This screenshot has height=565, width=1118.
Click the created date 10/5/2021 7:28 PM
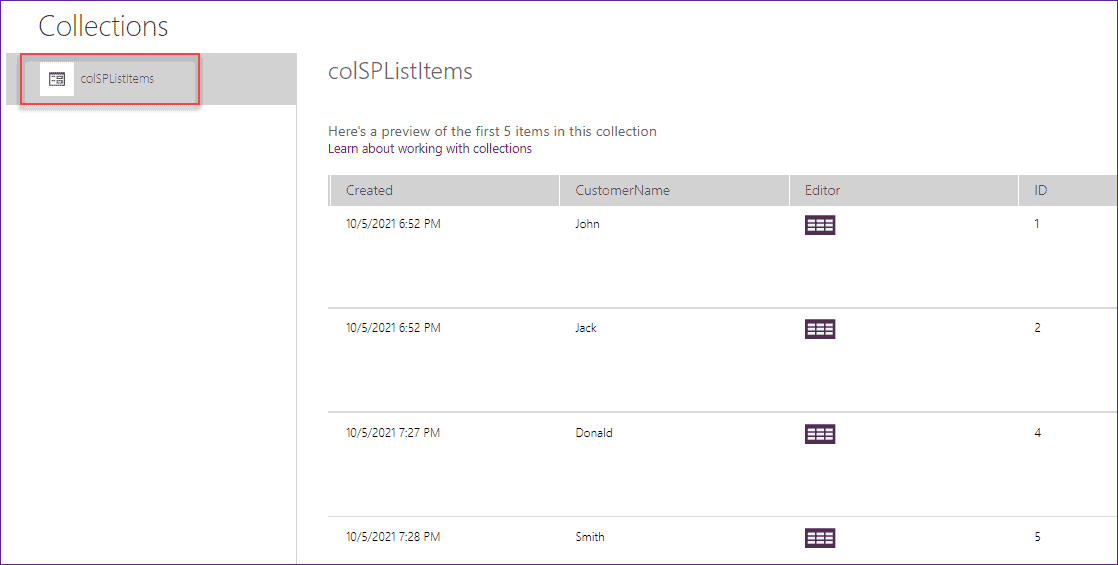point(394,537)
